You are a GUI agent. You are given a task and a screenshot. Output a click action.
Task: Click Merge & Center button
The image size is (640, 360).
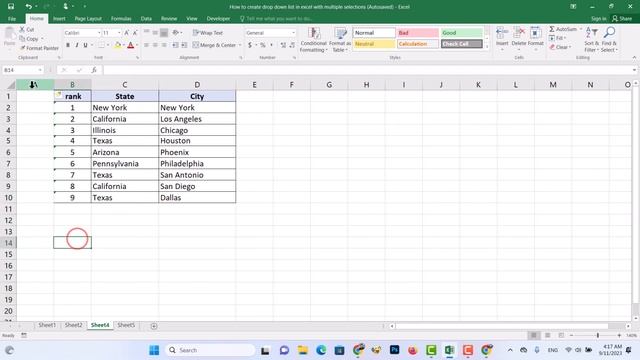[214, 45]
